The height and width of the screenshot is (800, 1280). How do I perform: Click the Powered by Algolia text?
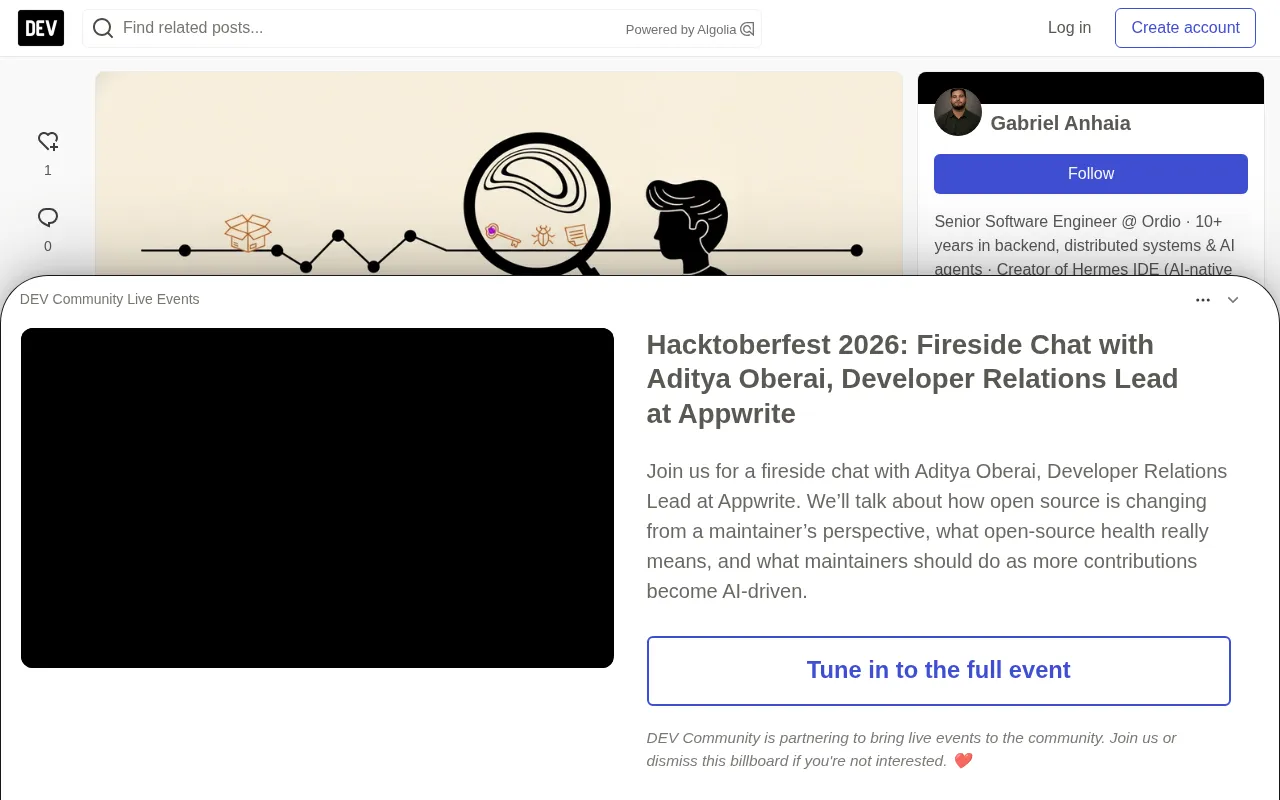point(681,30)
